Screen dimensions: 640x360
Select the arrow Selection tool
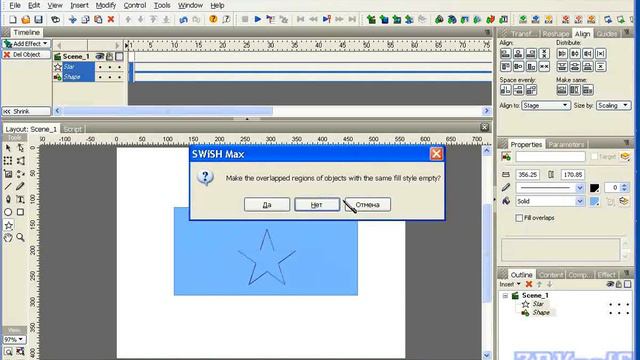[x=8, y=148]
